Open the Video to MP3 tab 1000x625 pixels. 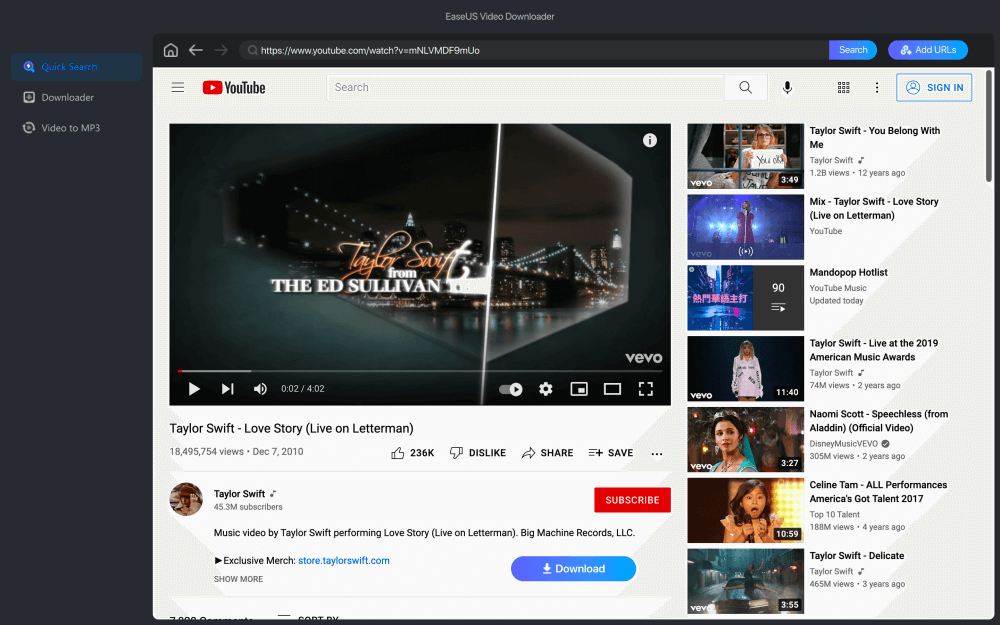coord(70,128)
